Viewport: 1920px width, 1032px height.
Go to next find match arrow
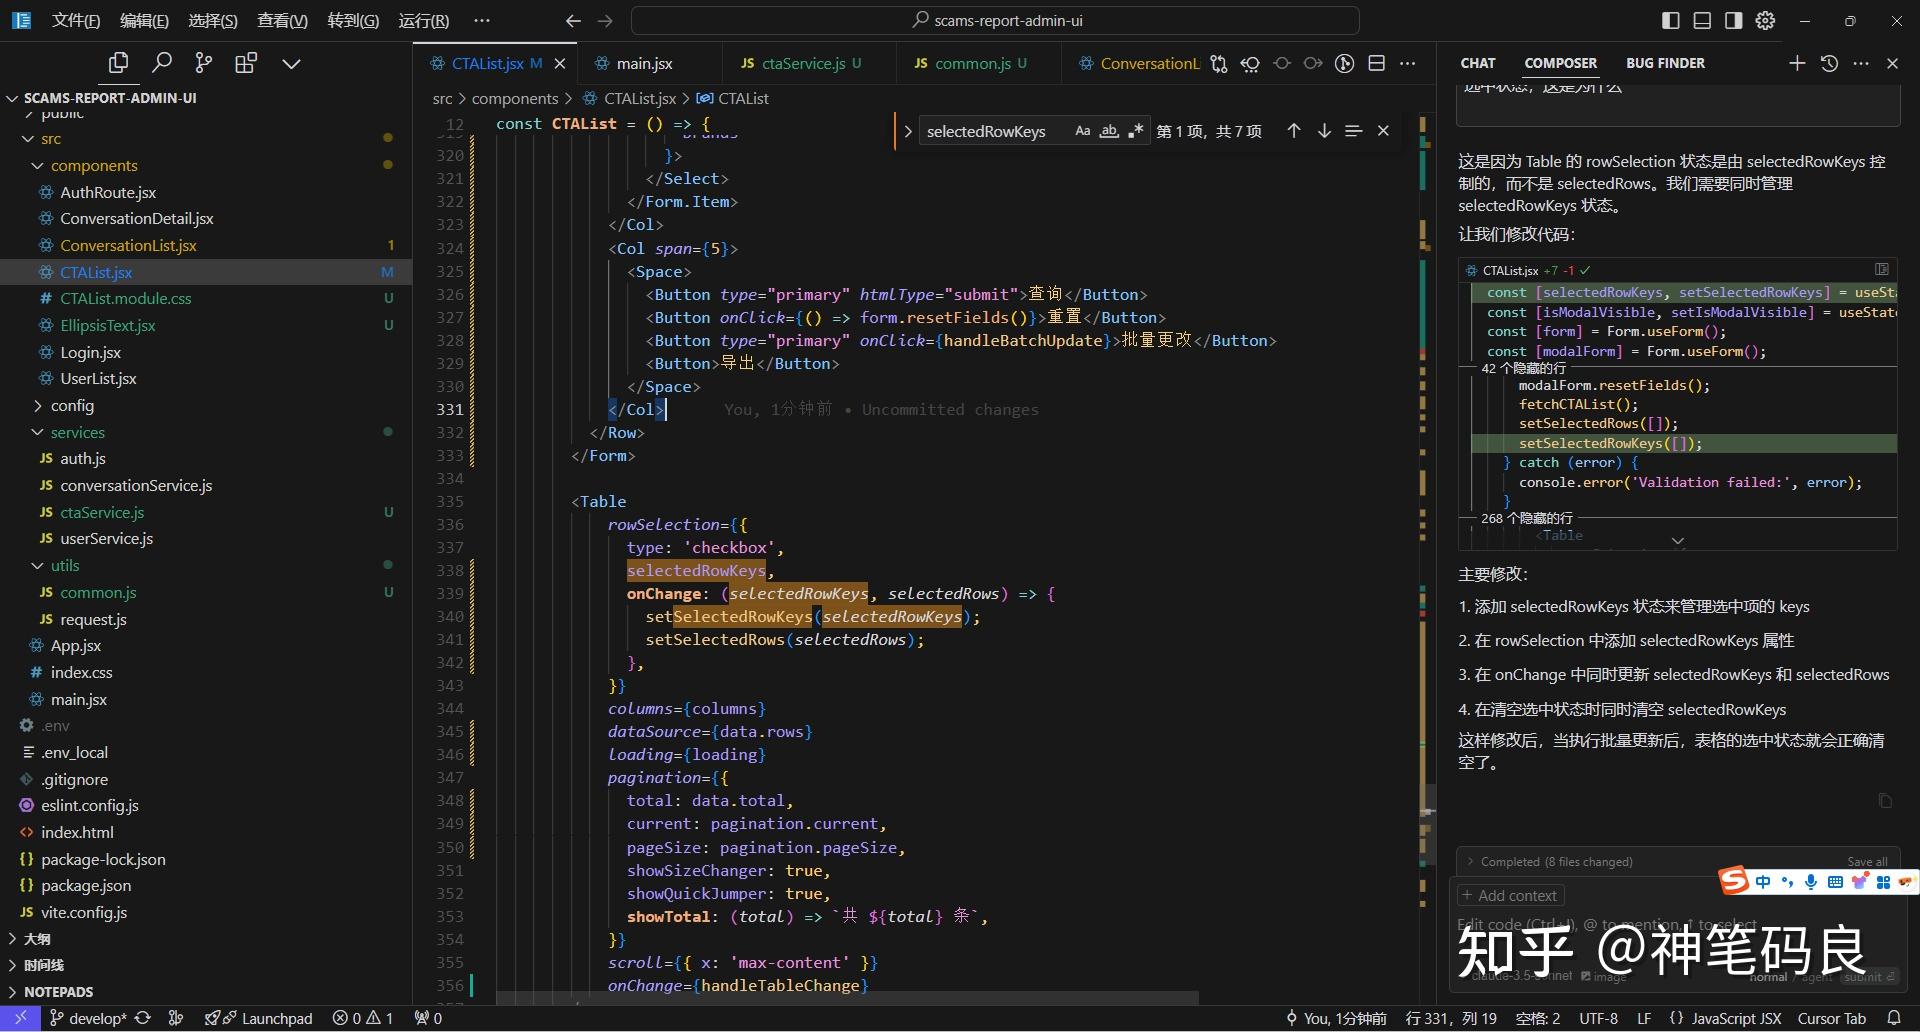[x=1324, y=131]
